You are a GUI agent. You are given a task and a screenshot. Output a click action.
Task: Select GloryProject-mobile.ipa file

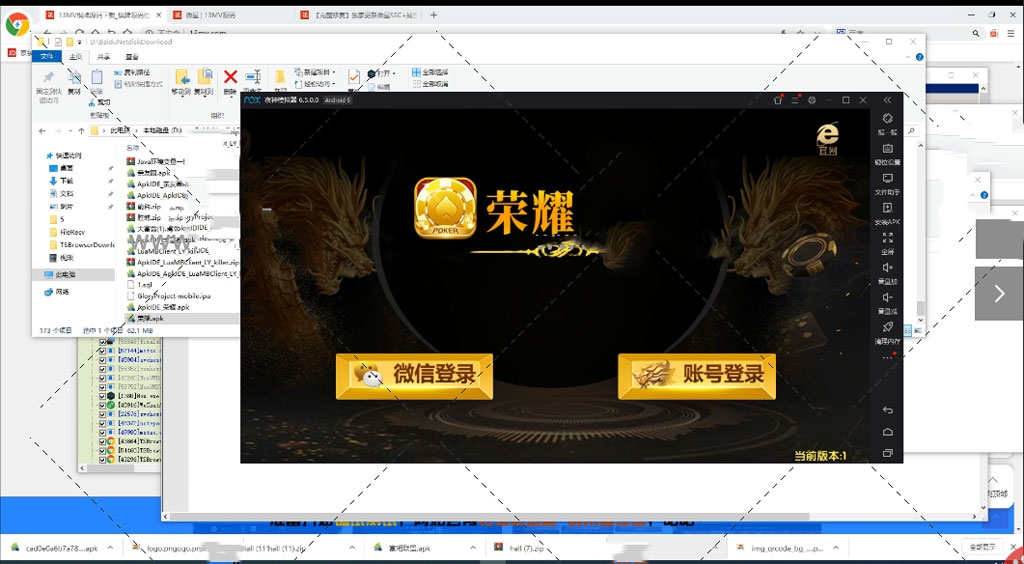click(x=173, y=296)
